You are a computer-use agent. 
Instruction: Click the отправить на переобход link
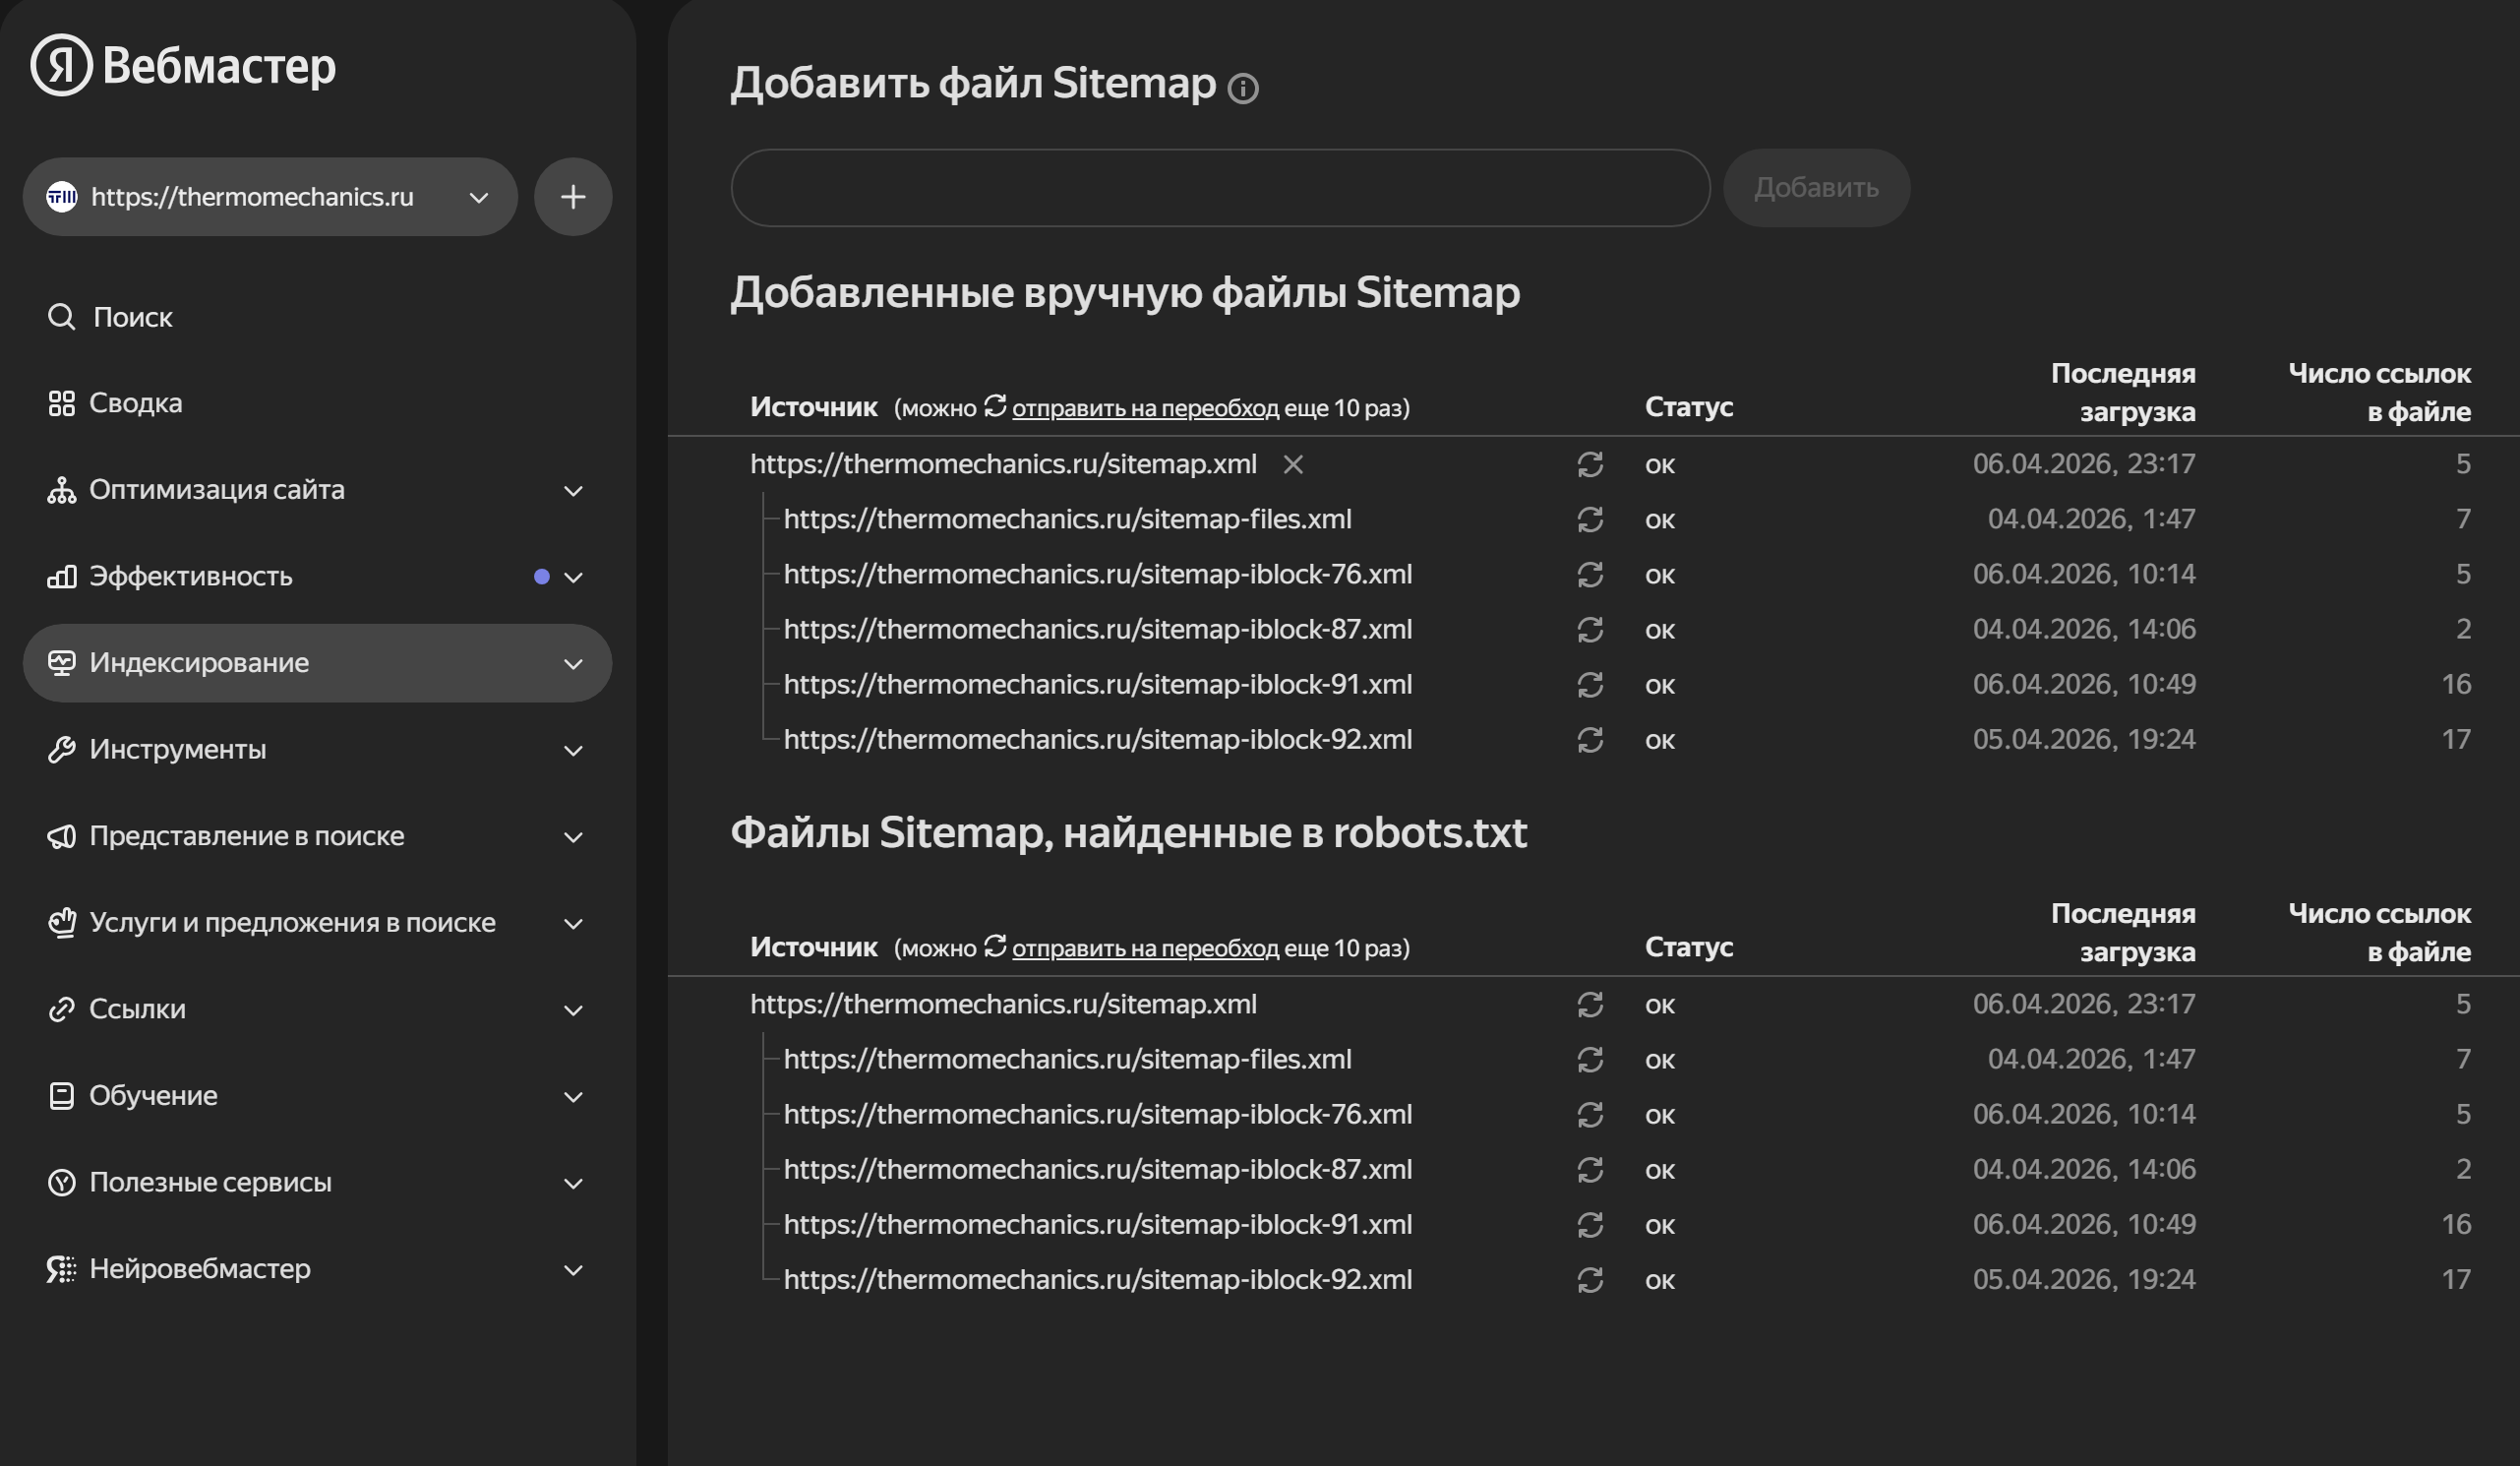pyautogui.click(x=1145, y=408)
